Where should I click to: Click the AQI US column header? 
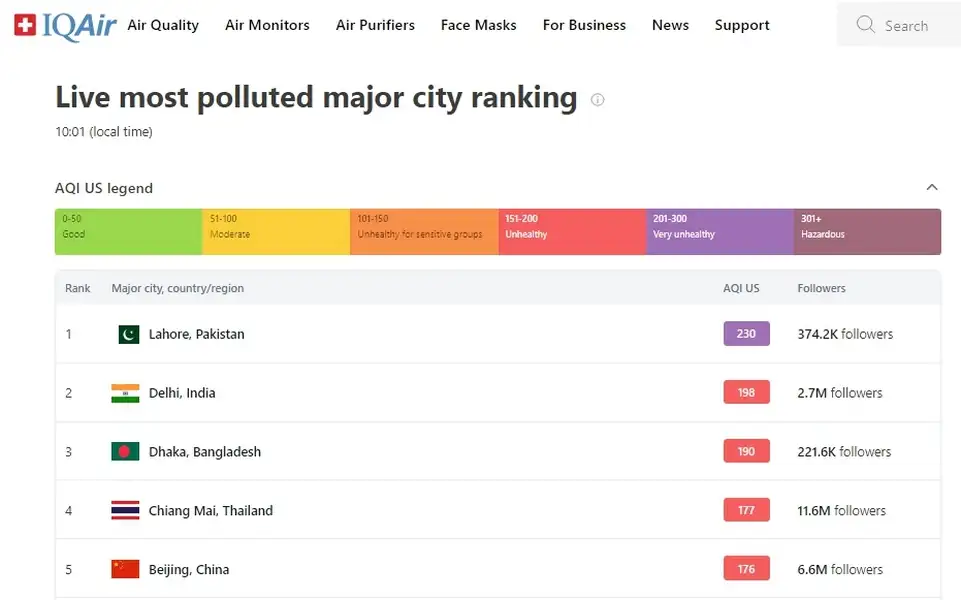coord(741,288)
